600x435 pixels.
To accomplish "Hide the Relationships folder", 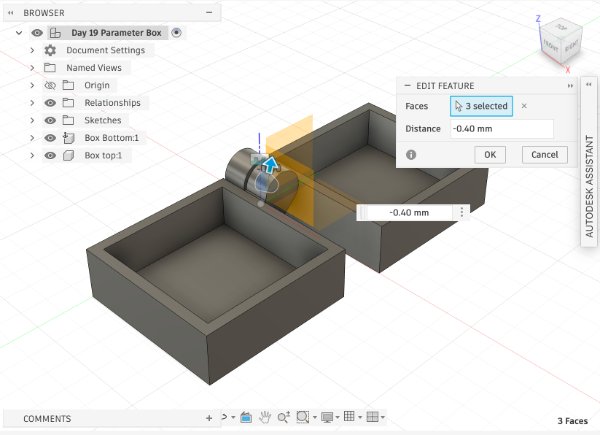I will tap(50, 103).
